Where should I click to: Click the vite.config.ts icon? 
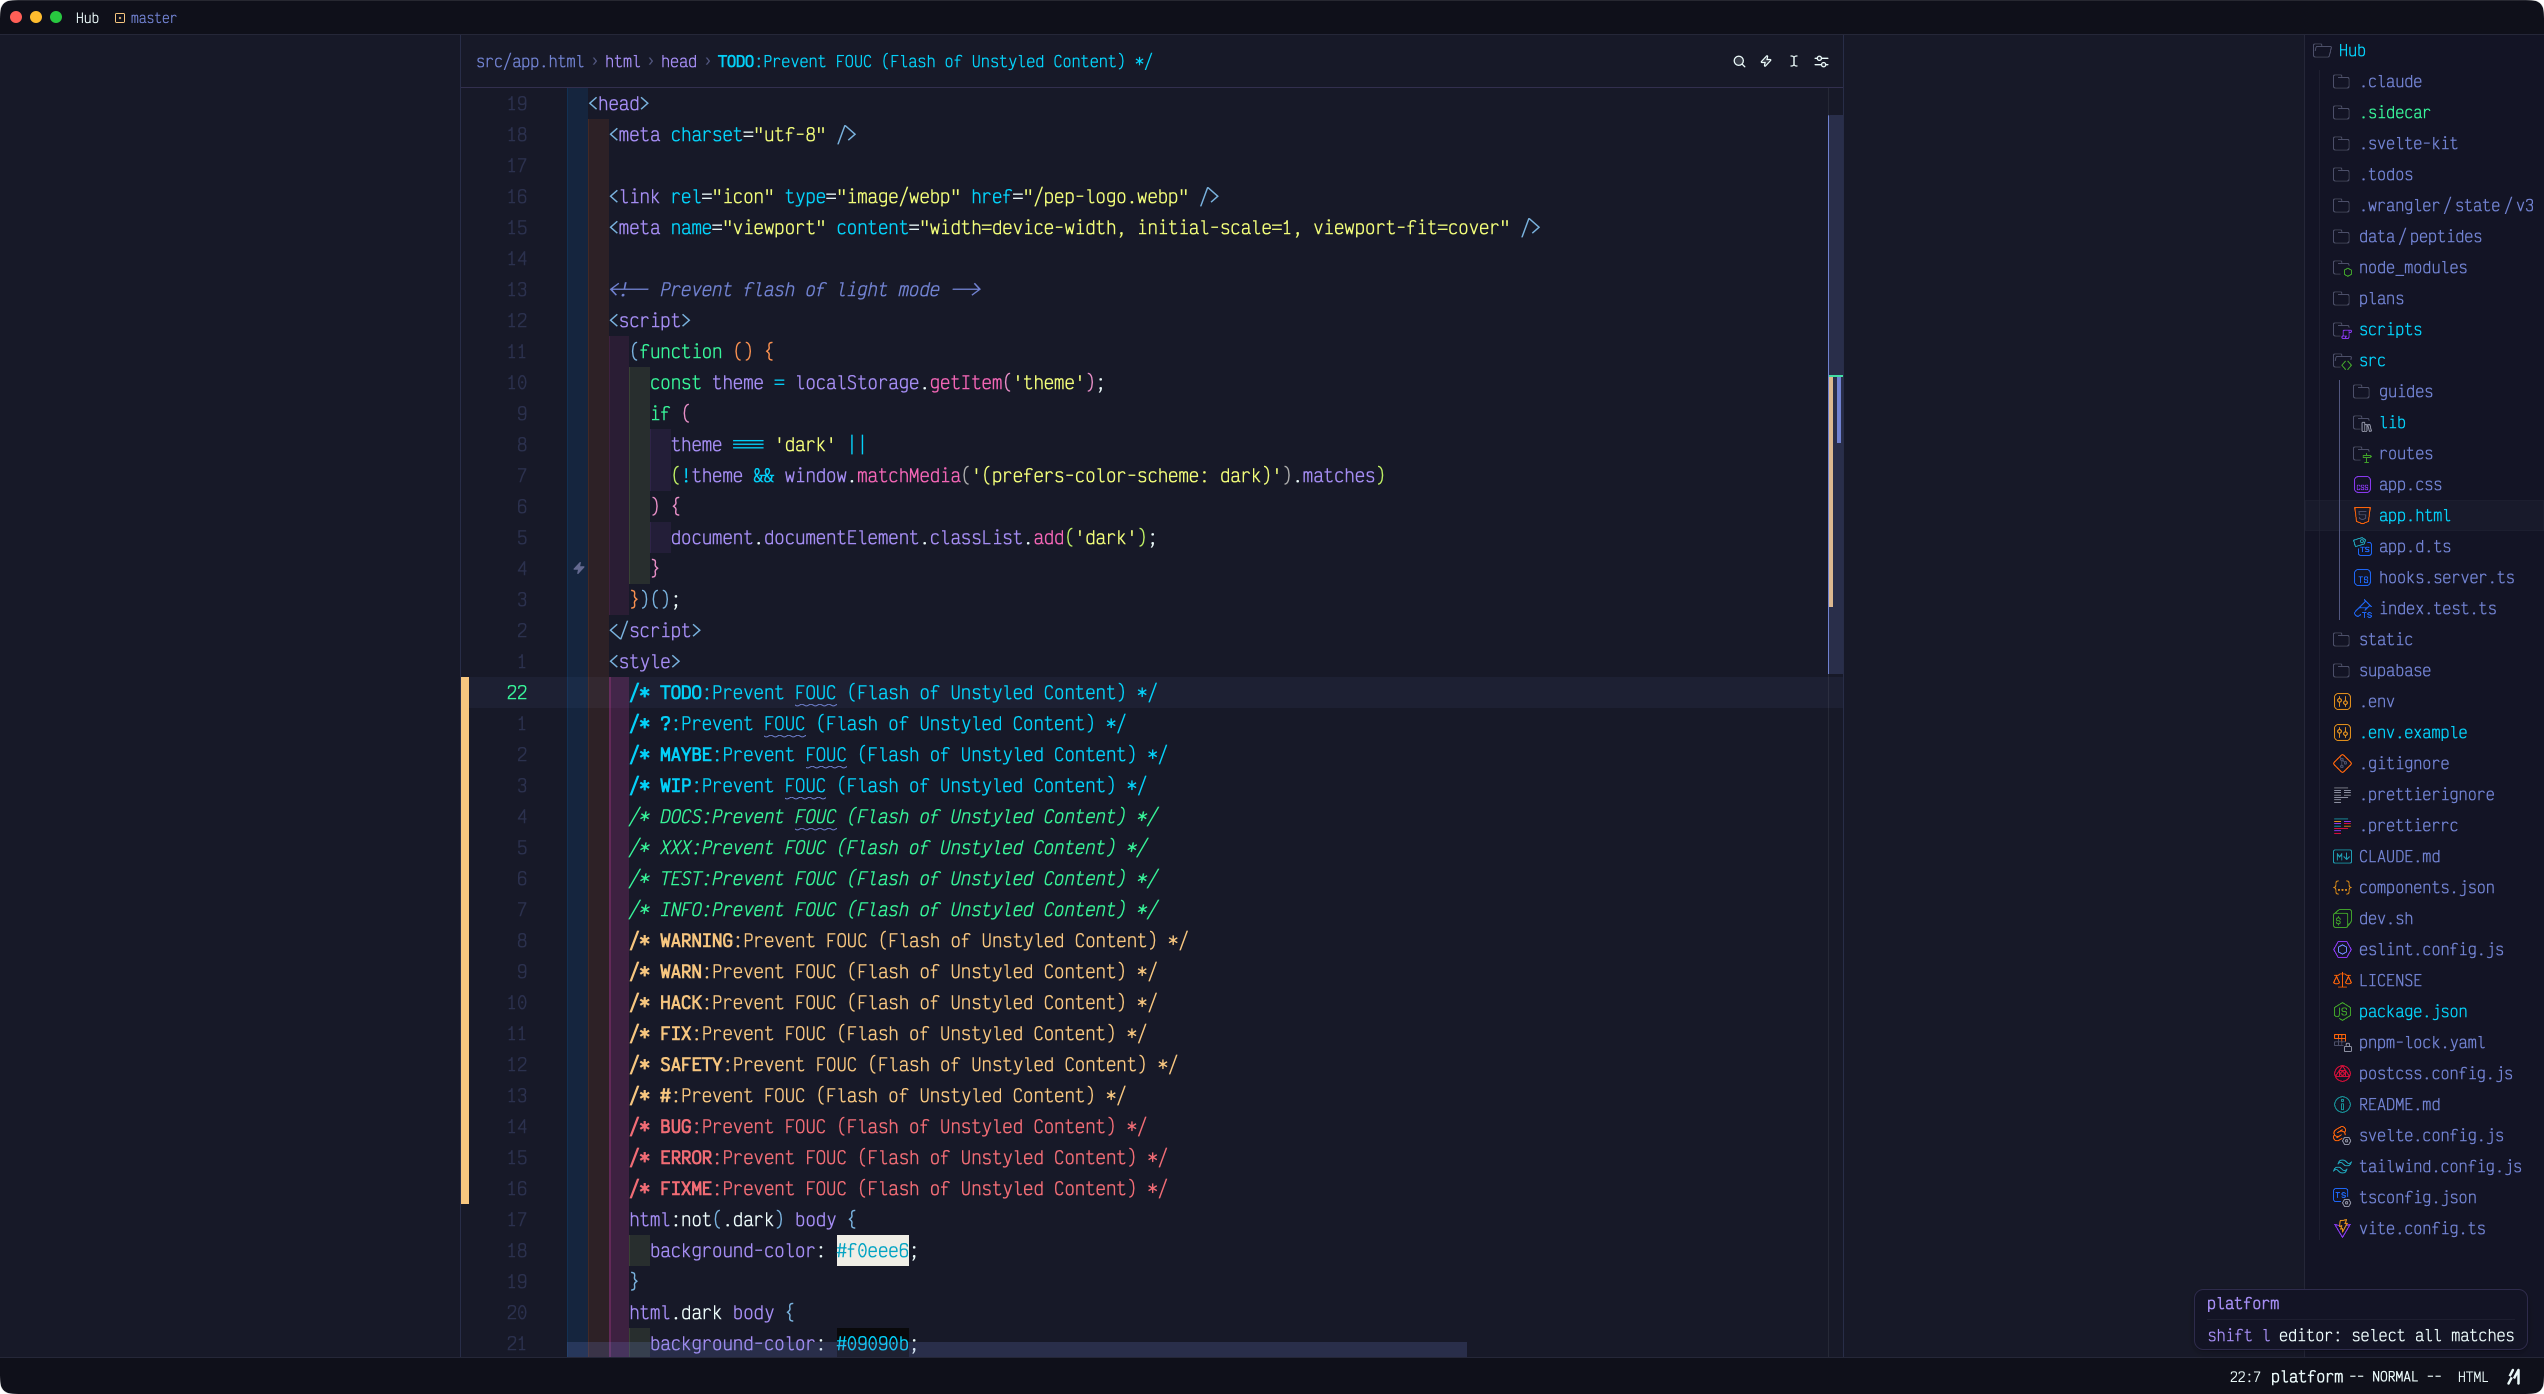(x=2342, y=1229)
